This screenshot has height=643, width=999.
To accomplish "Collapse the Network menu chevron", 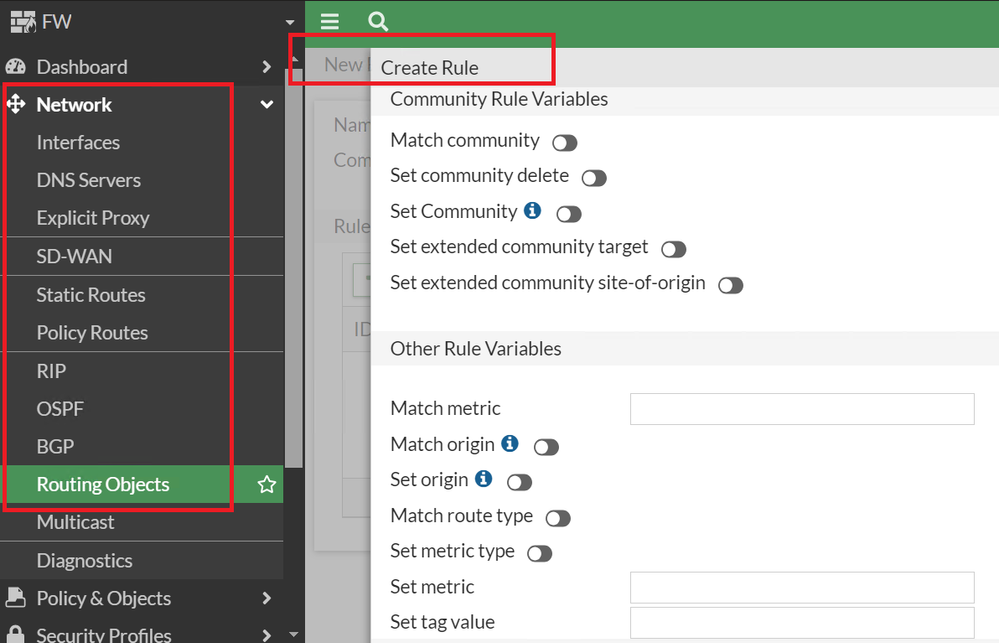I will [x=267, y=105].
